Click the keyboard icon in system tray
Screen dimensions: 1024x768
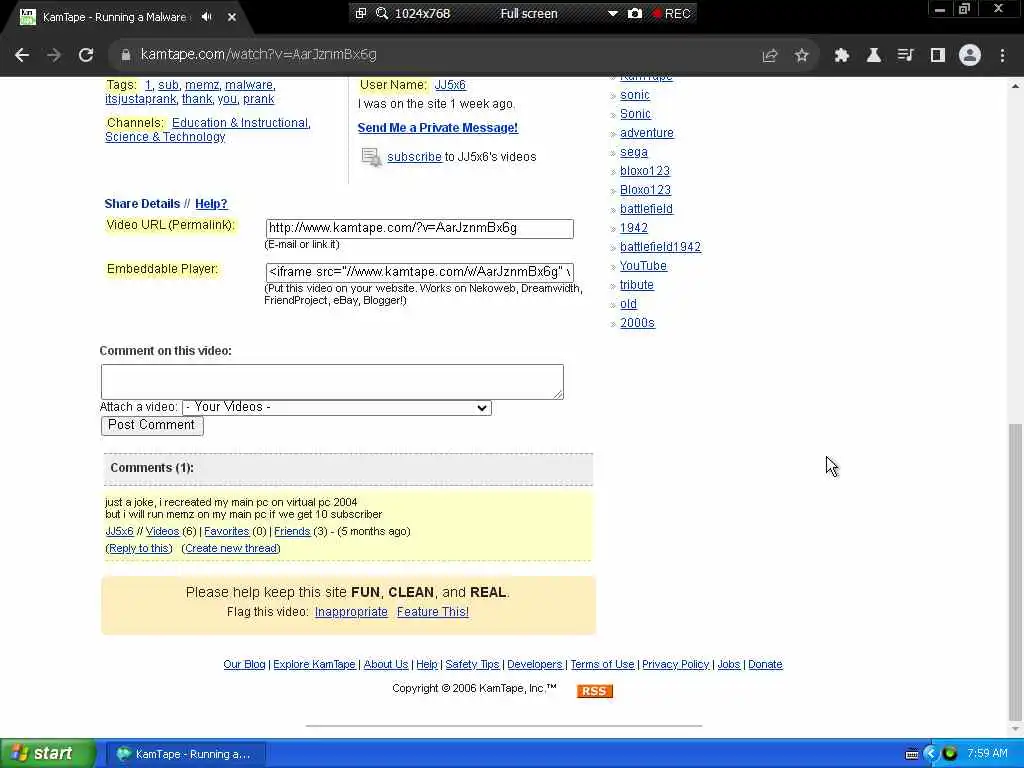click(912, 754)
